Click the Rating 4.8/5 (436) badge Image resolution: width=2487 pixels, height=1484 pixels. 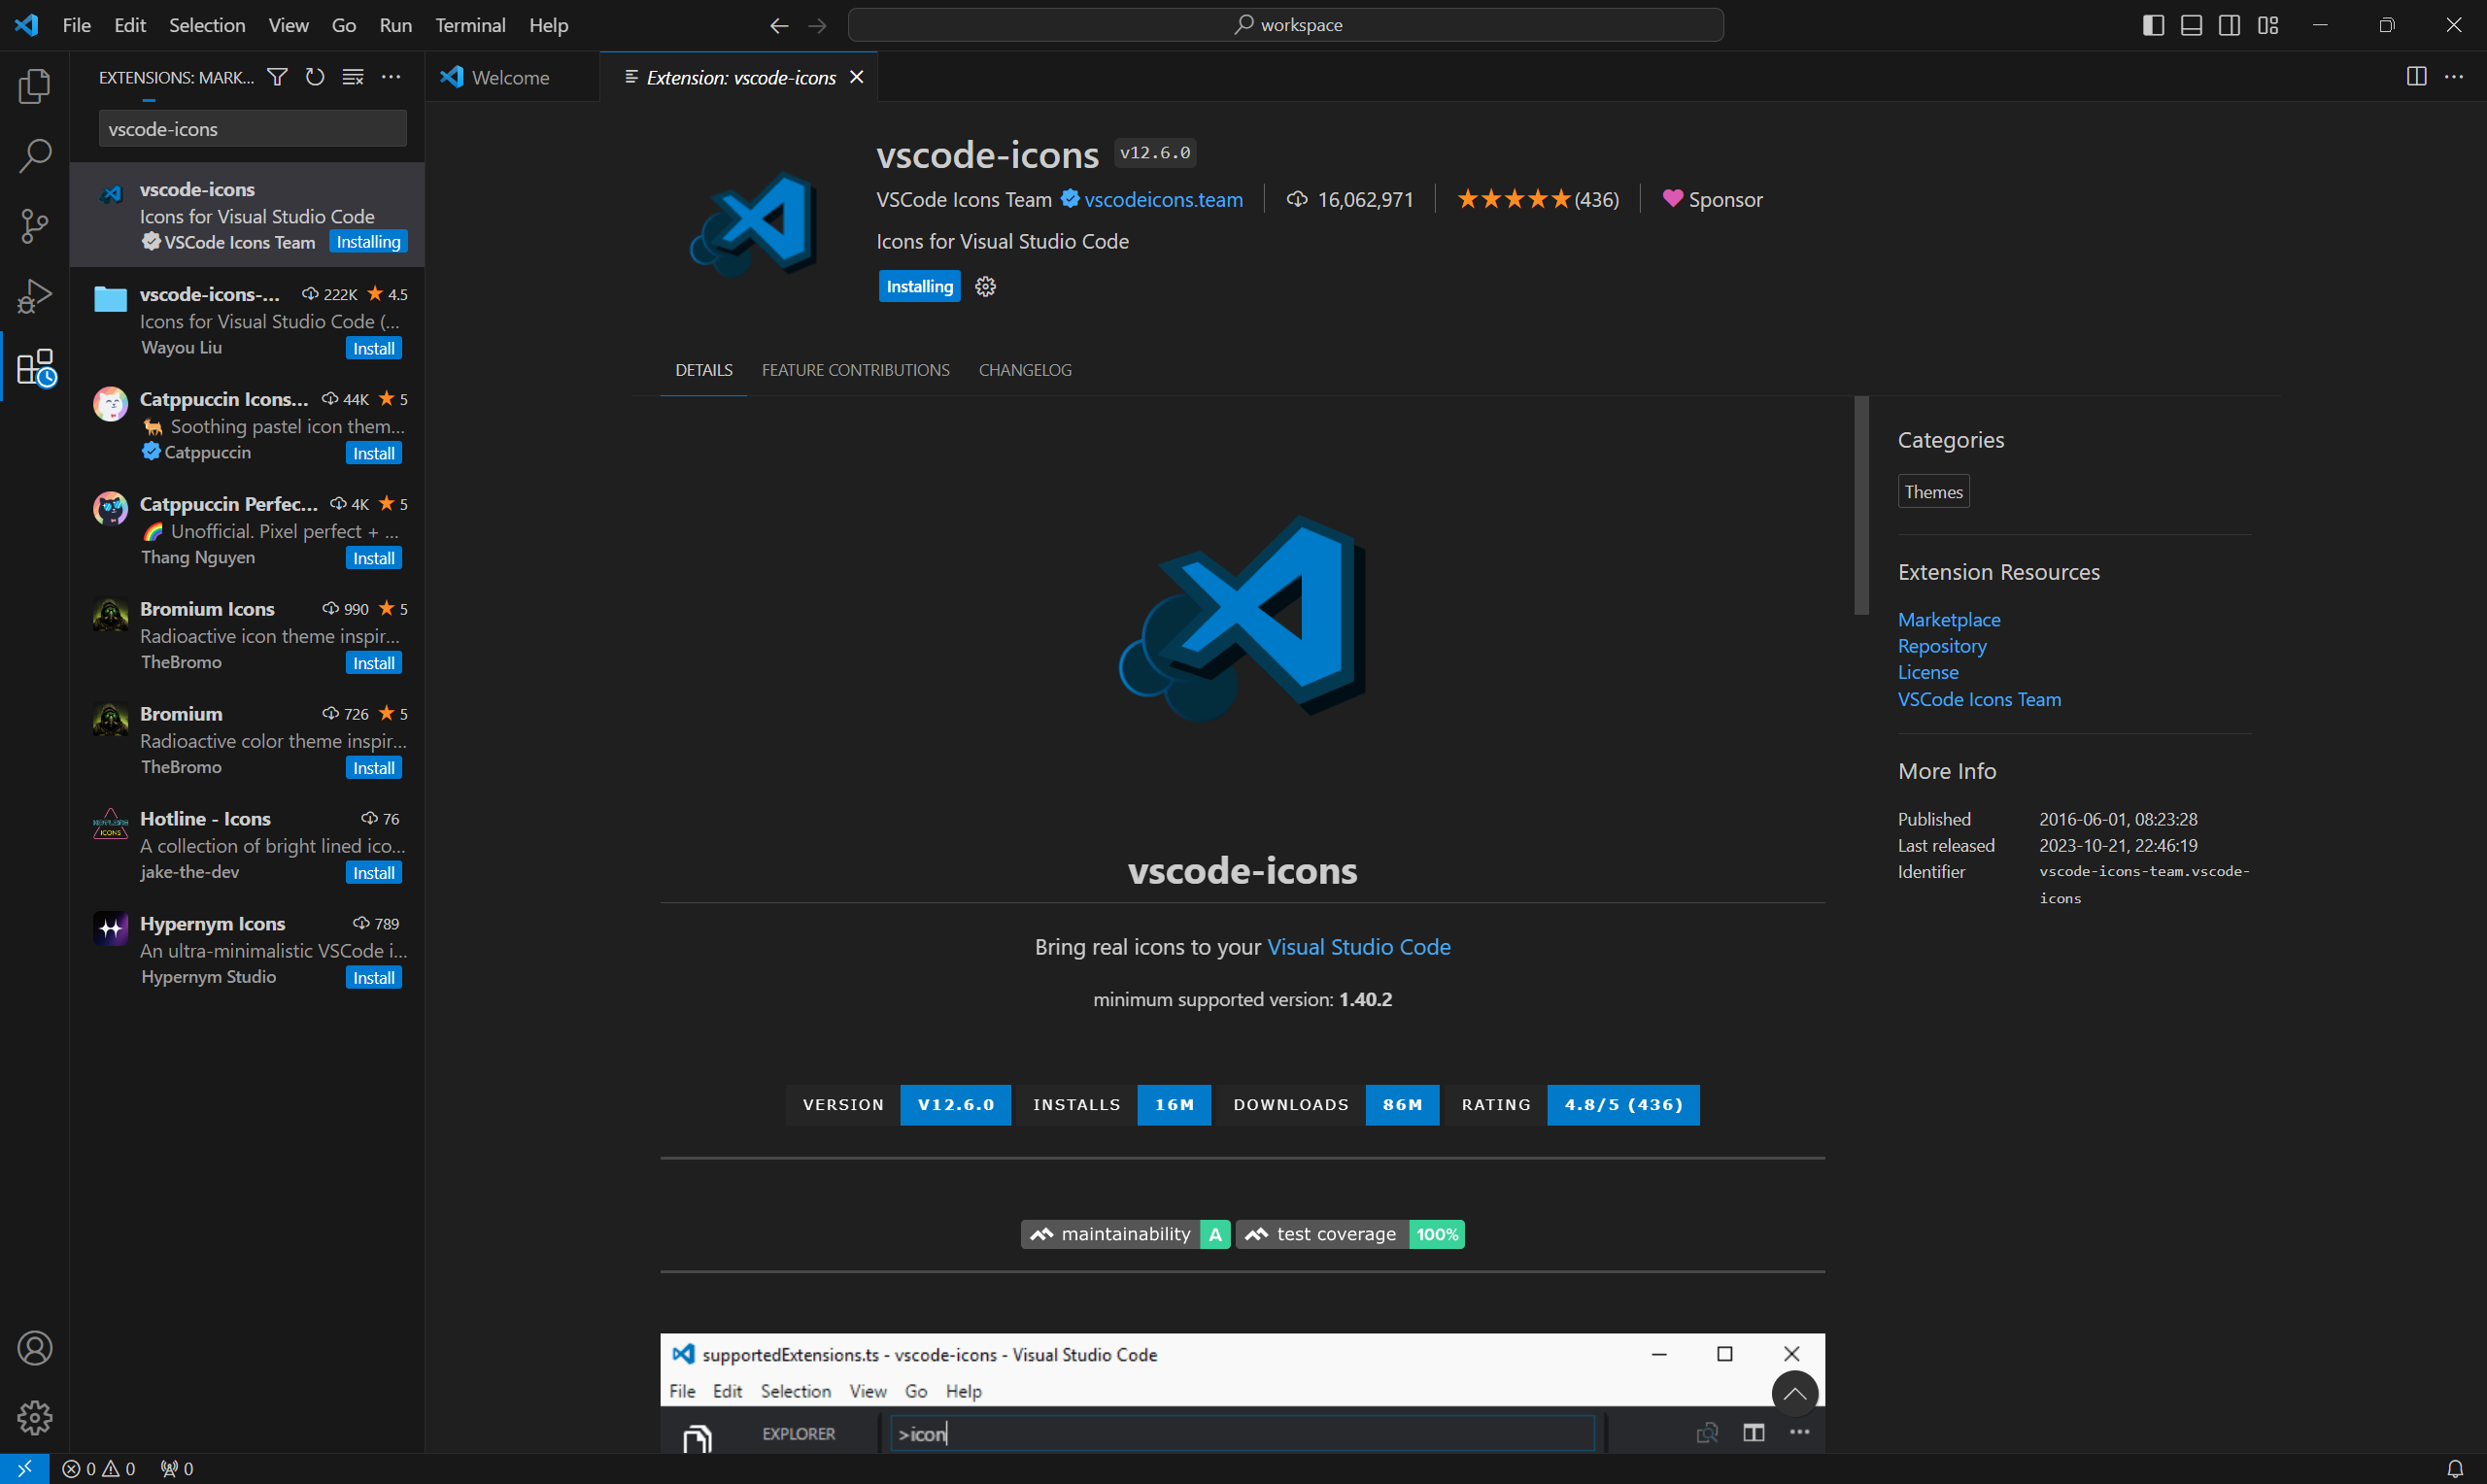[1572, 1105]
